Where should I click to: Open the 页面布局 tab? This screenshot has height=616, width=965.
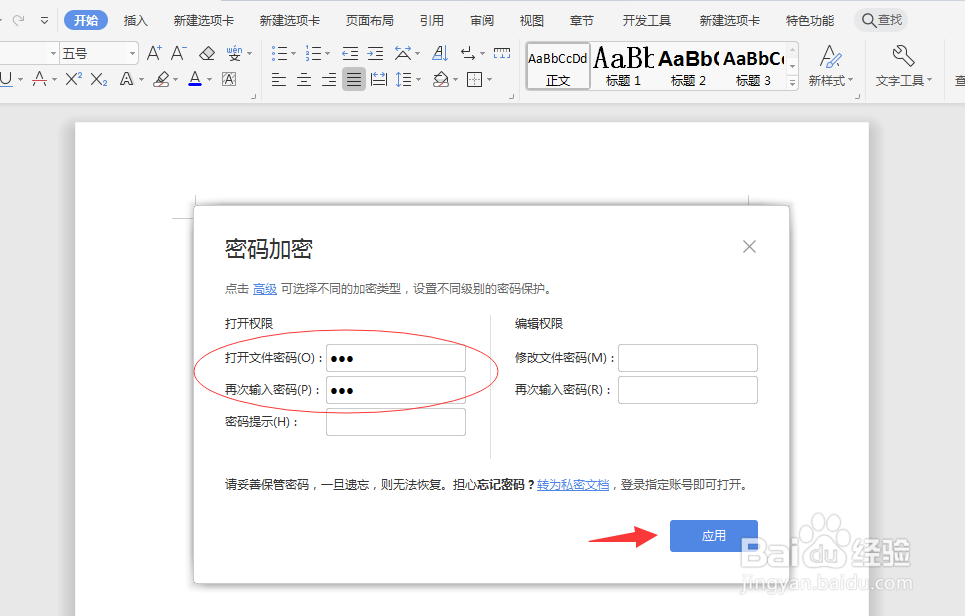coord(370,20)
